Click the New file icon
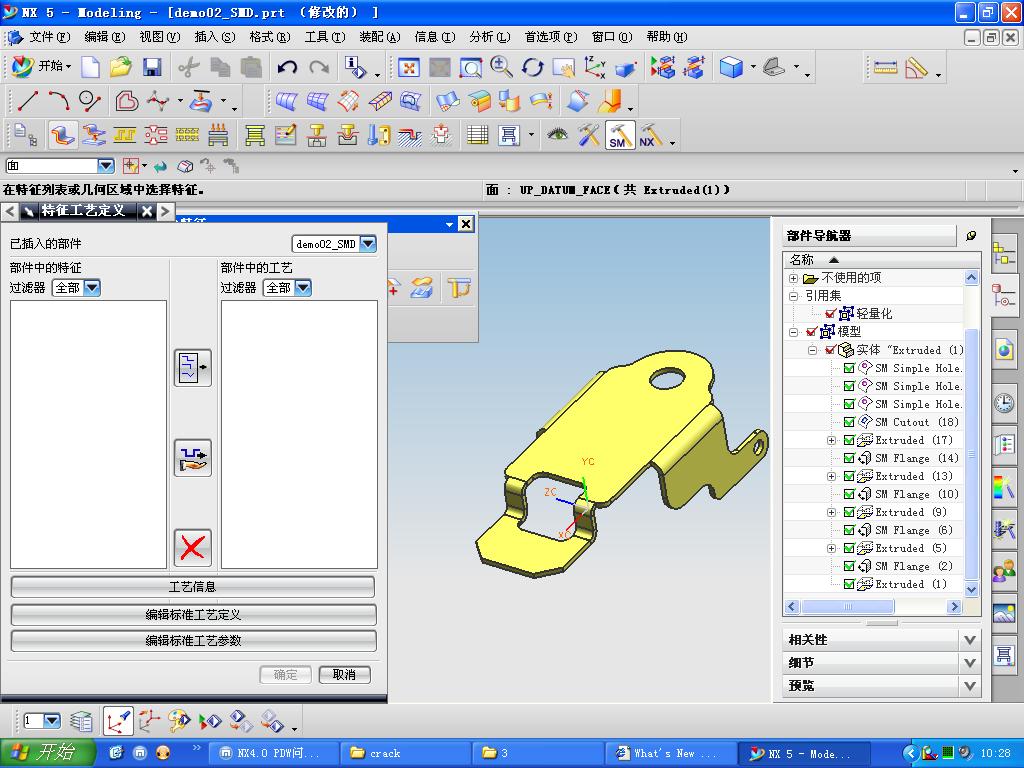This screenshot has height=768, width=1024. point(90,67)
